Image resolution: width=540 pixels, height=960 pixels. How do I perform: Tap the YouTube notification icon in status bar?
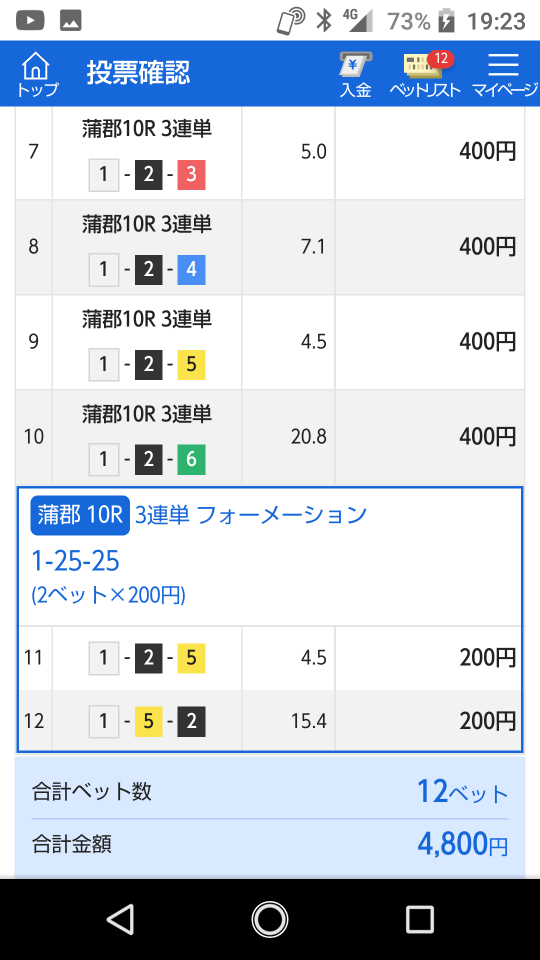click(x=30, y=21)
